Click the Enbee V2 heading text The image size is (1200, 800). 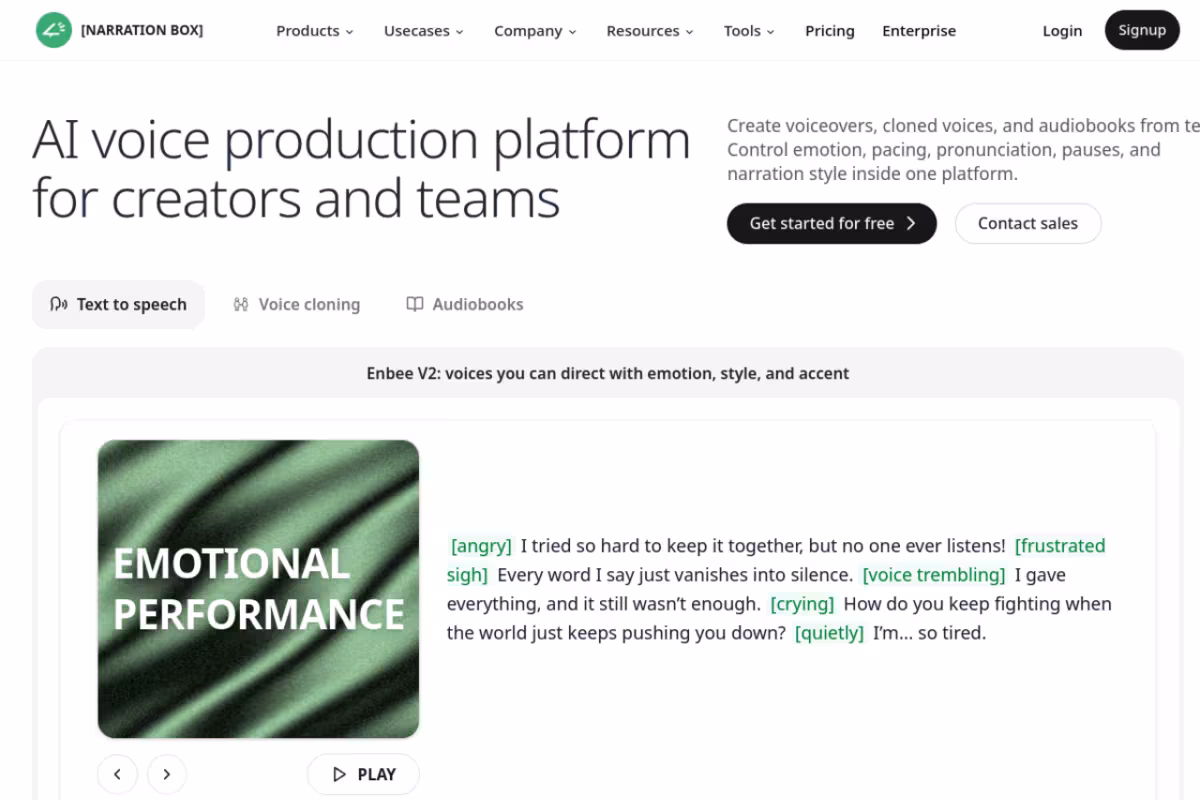click(x=608, y=374)
